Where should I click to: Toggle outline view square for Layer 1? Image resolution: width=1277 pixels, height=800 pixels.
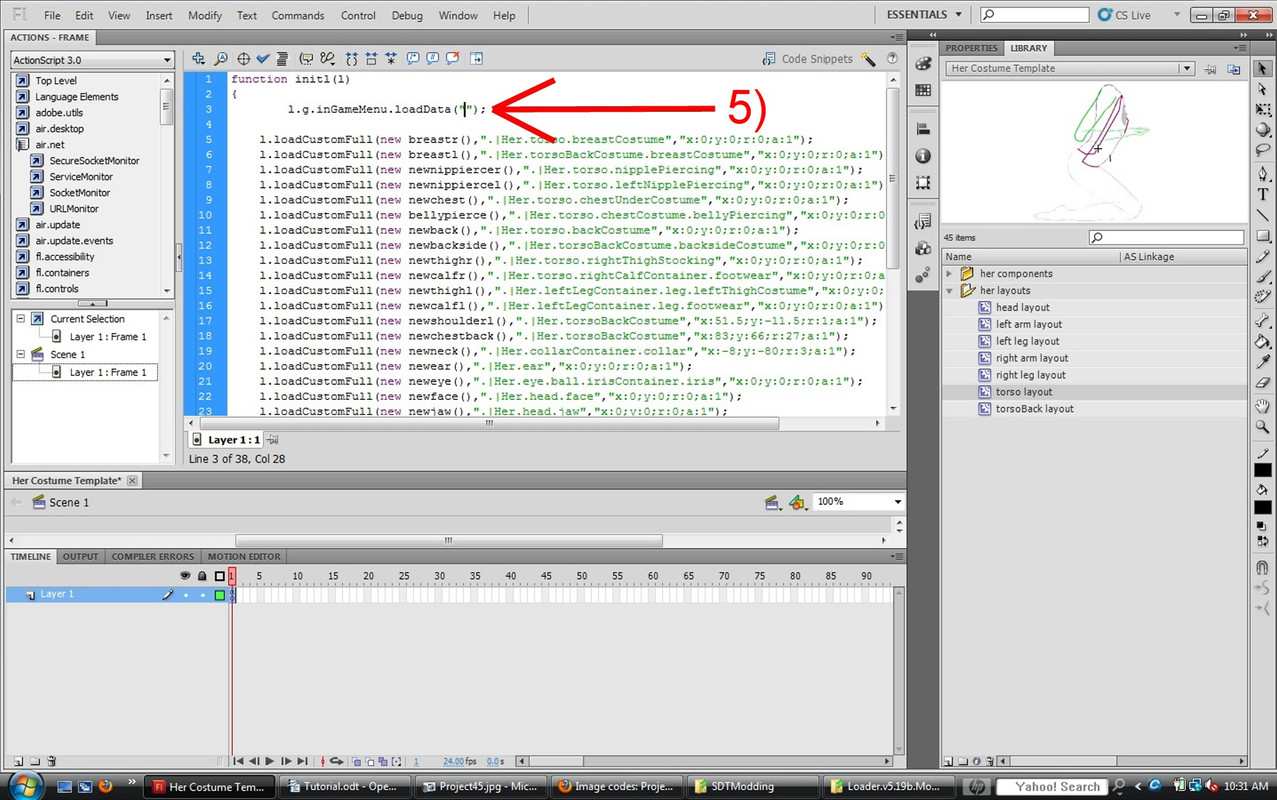[x=220, y=595]
